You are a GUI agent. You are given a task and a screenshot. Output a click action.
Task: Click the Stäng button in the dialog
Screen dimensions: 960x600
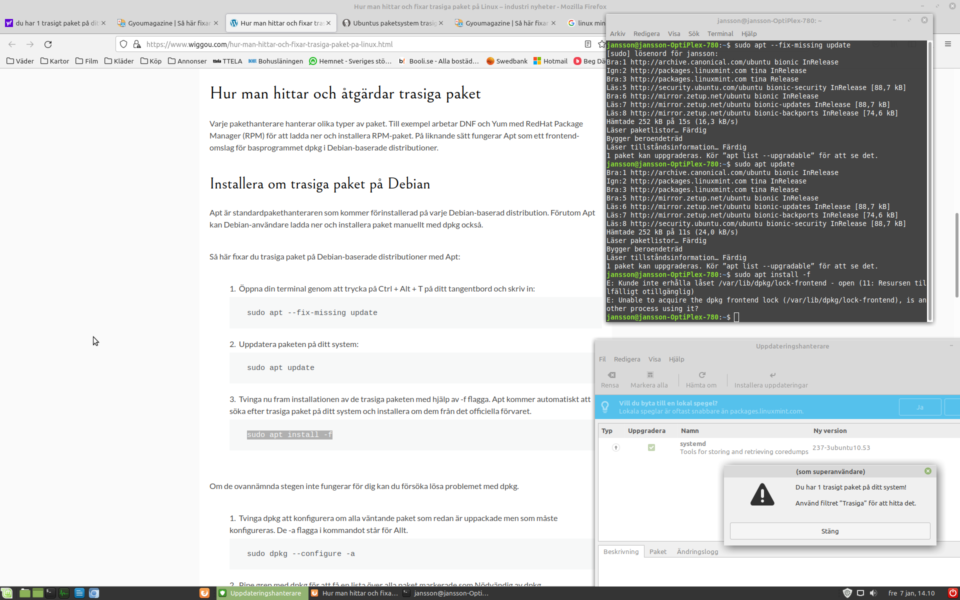(830, 531)
